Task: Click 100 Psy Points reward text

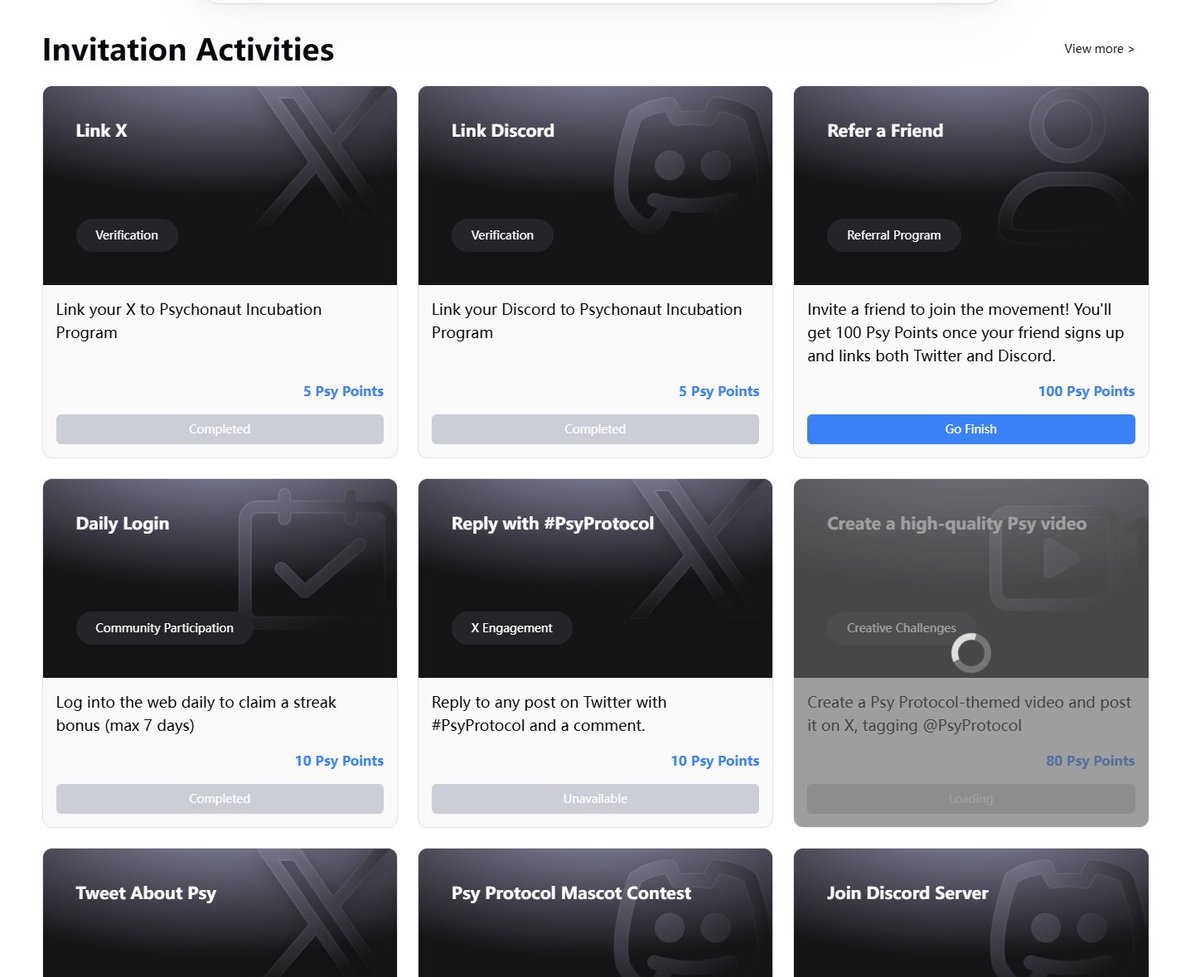Action: click(1086, 391)
